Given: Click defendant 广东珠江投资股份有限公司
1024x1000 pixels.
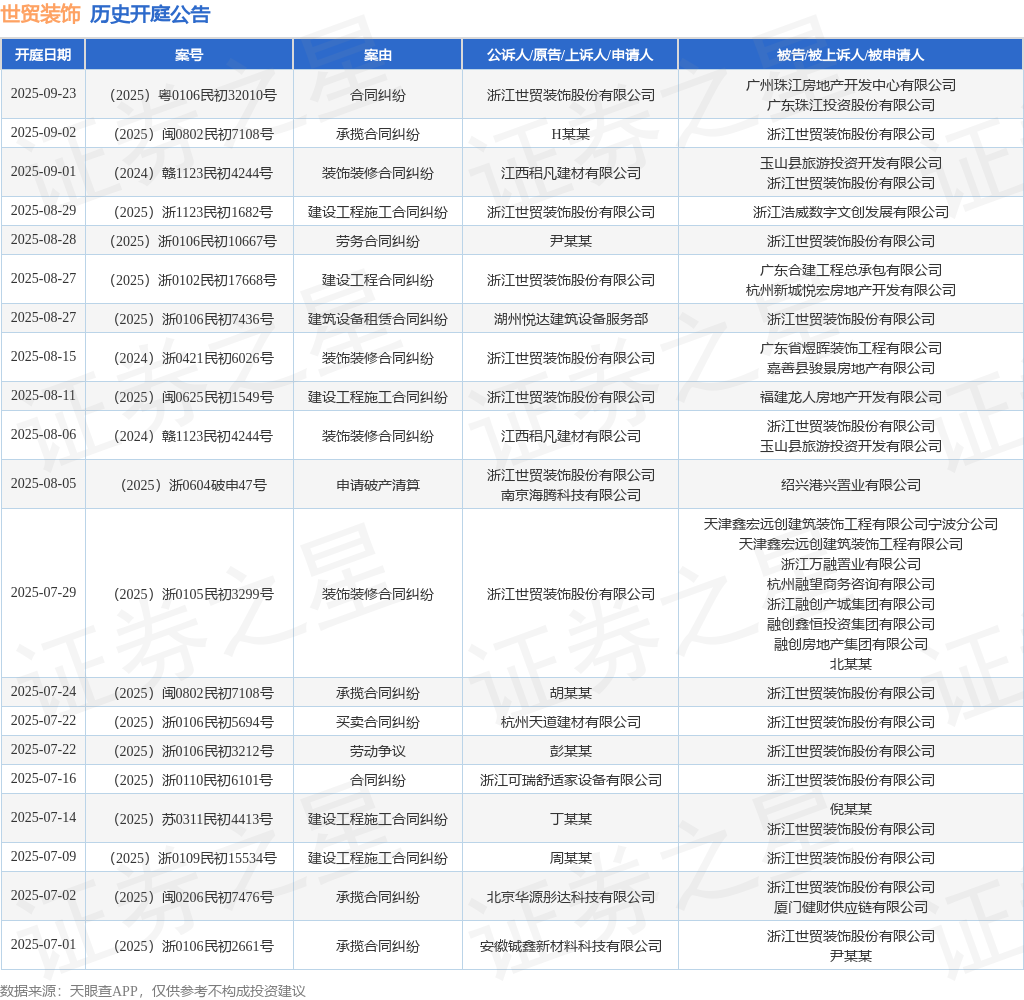Looking at the screenshot, I should (x=850, y=105).
